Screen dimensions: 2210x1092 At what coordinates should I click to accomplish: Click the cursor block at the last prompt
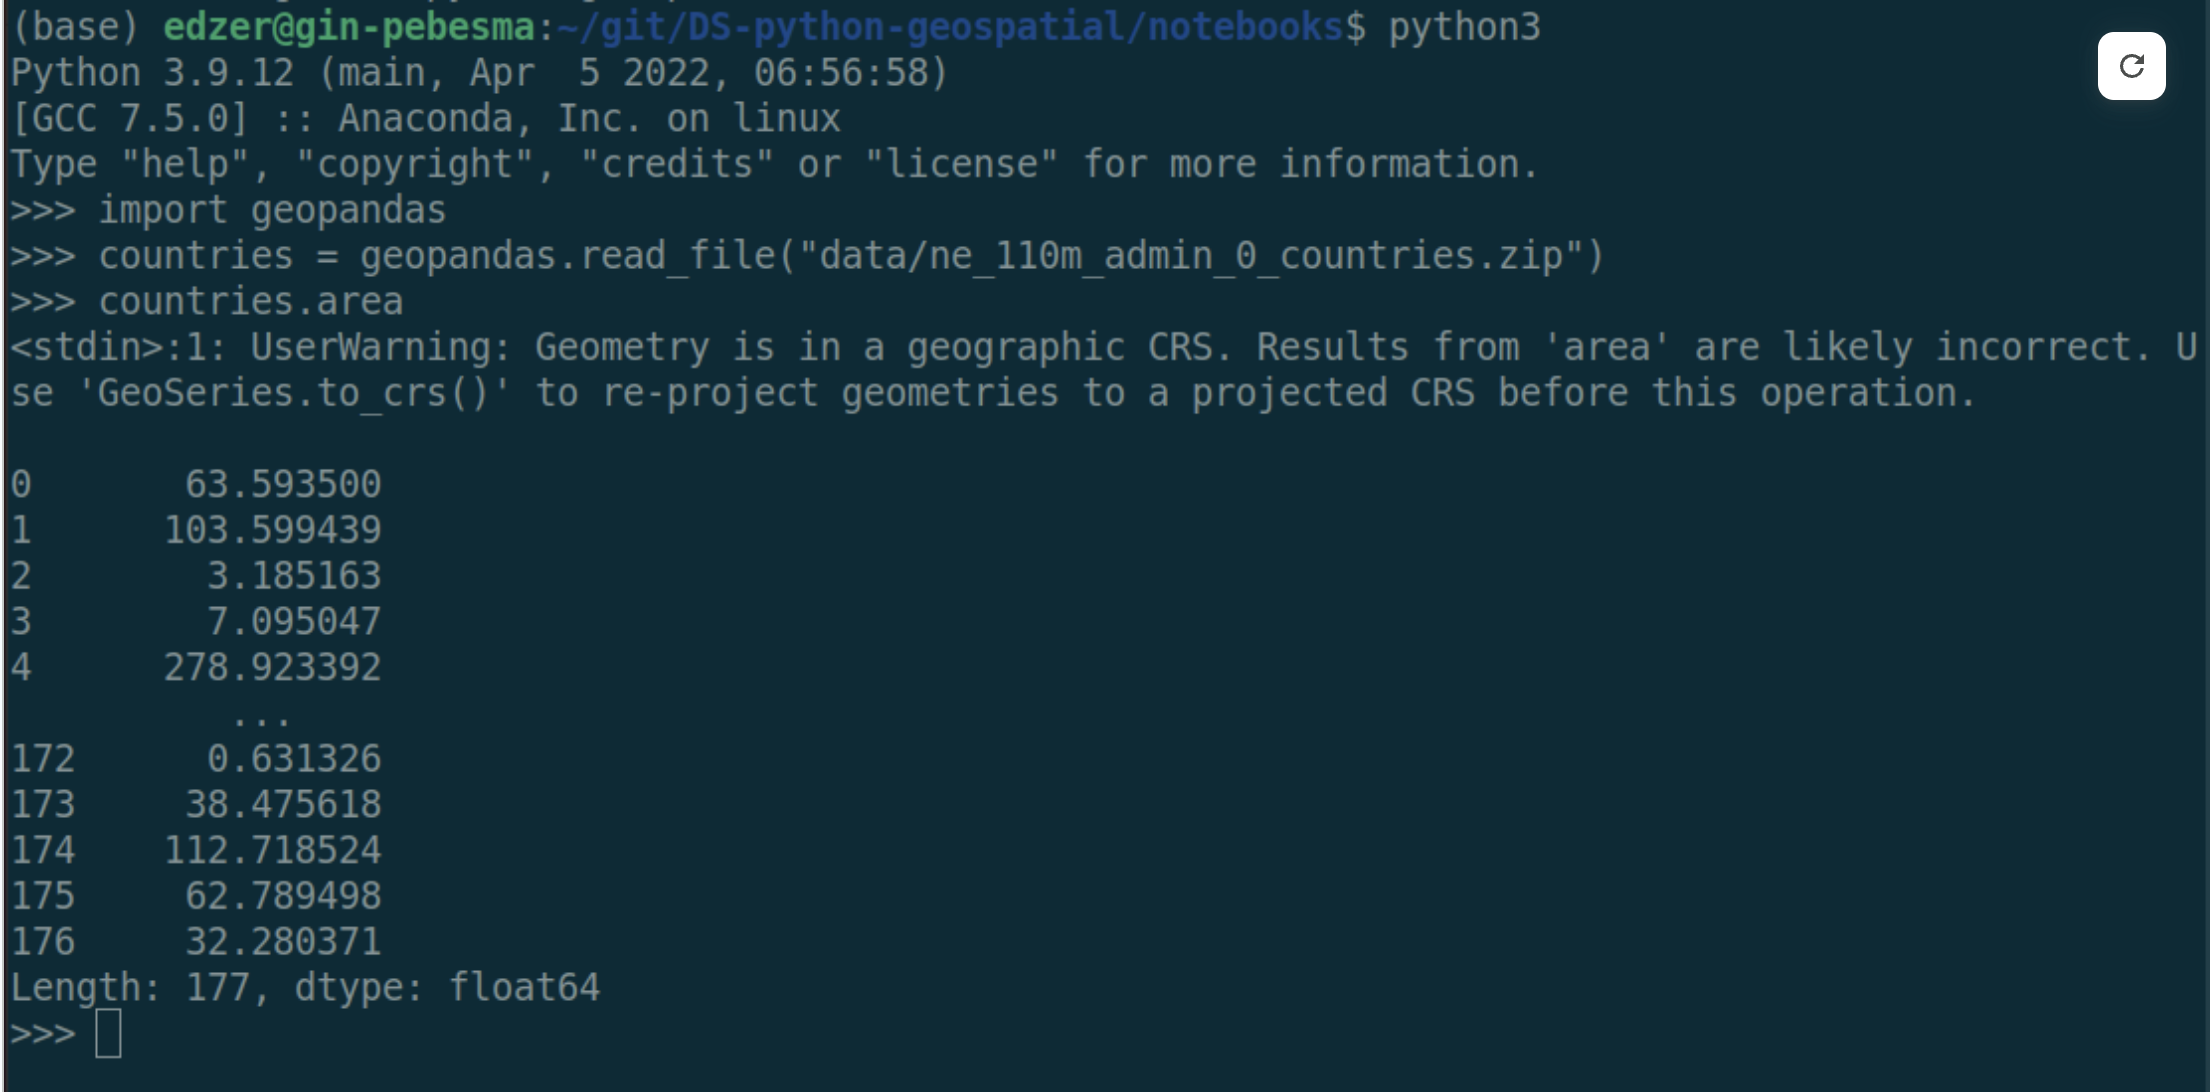pyautogui.click(x=108, y=1033)
